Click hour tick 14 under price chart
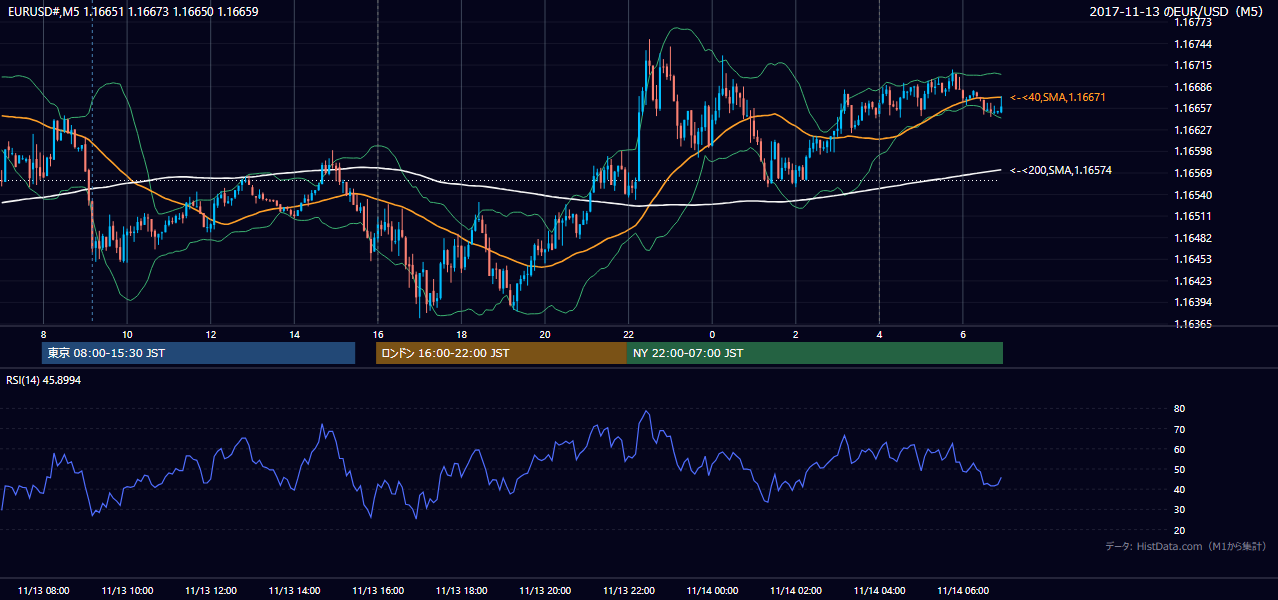The width and height of the screenshot is (1278, 600). coord(294,334)
